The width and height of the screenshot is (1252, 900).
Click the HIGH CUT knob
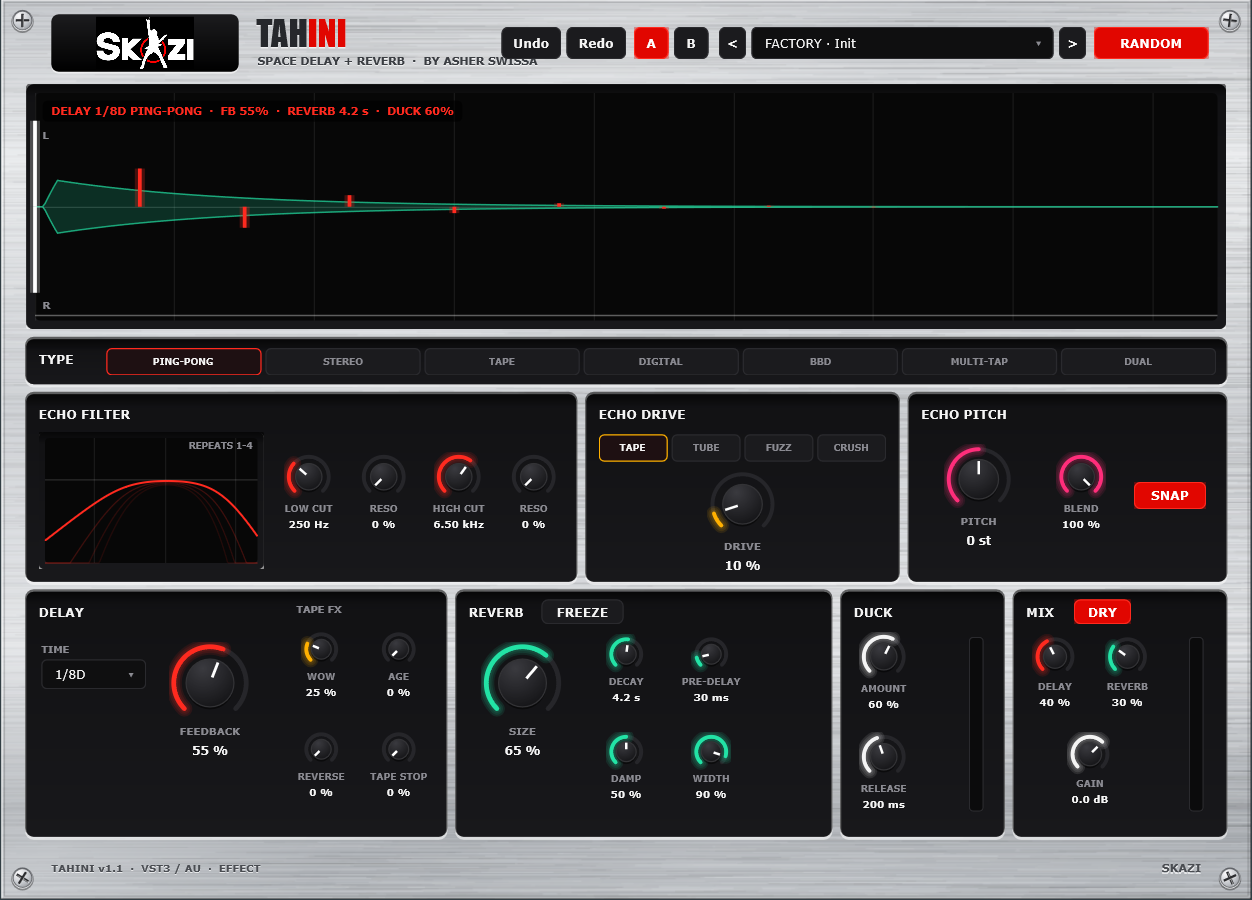click(x=458, y=476)
